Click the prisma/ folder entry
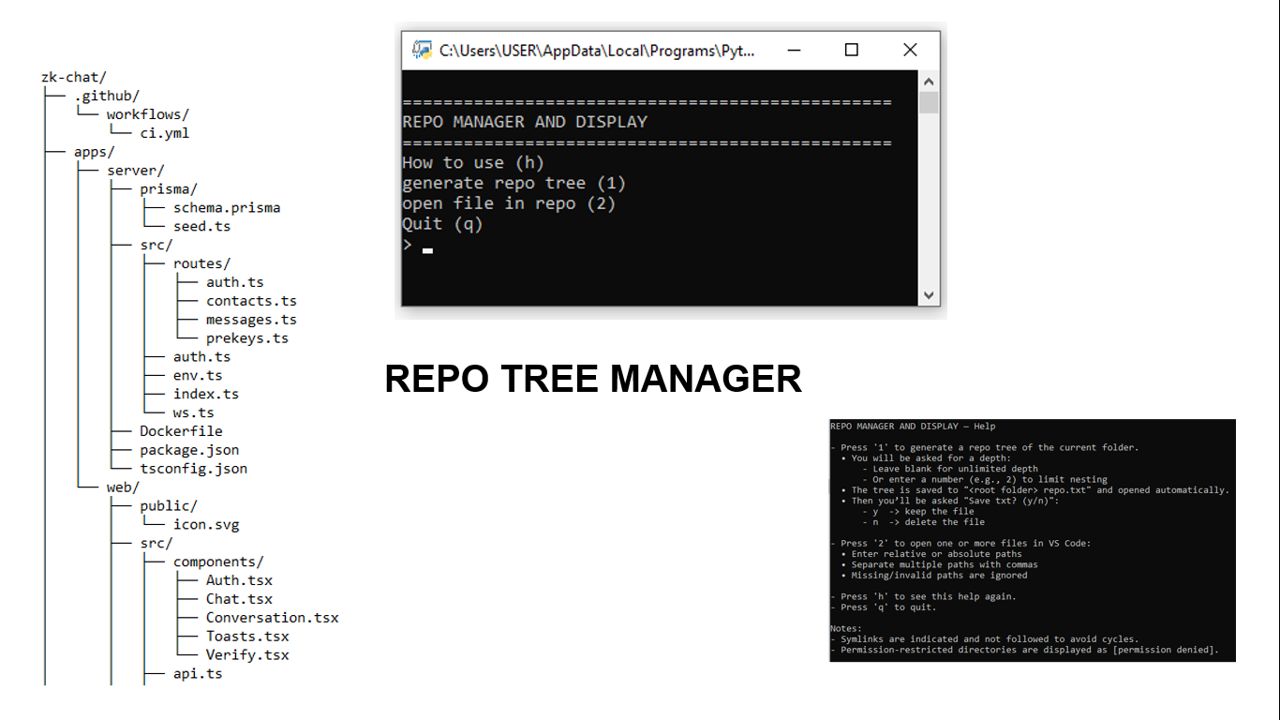This screenshot has height=720, width=1280. (x=169, y=189)
